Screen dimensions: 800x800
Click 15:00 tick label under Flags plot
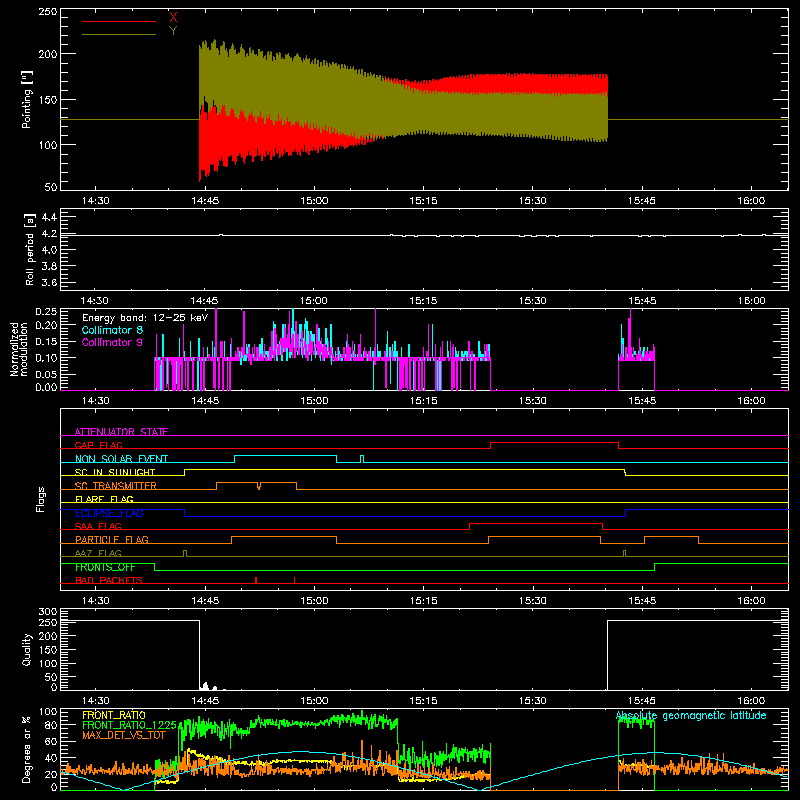click(314, 601)
